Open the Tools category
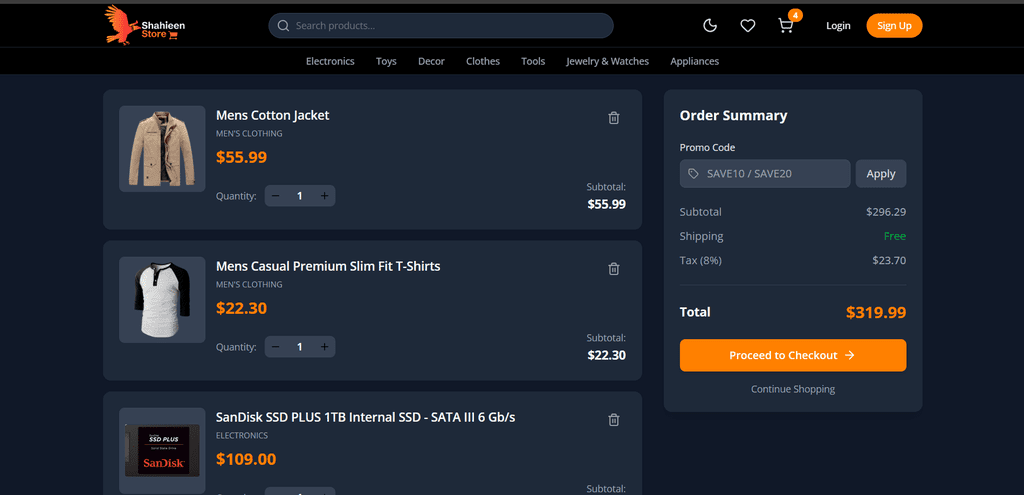Image resolution: width=1024 pixels, height=495 pixels. [x=533, y=61]
